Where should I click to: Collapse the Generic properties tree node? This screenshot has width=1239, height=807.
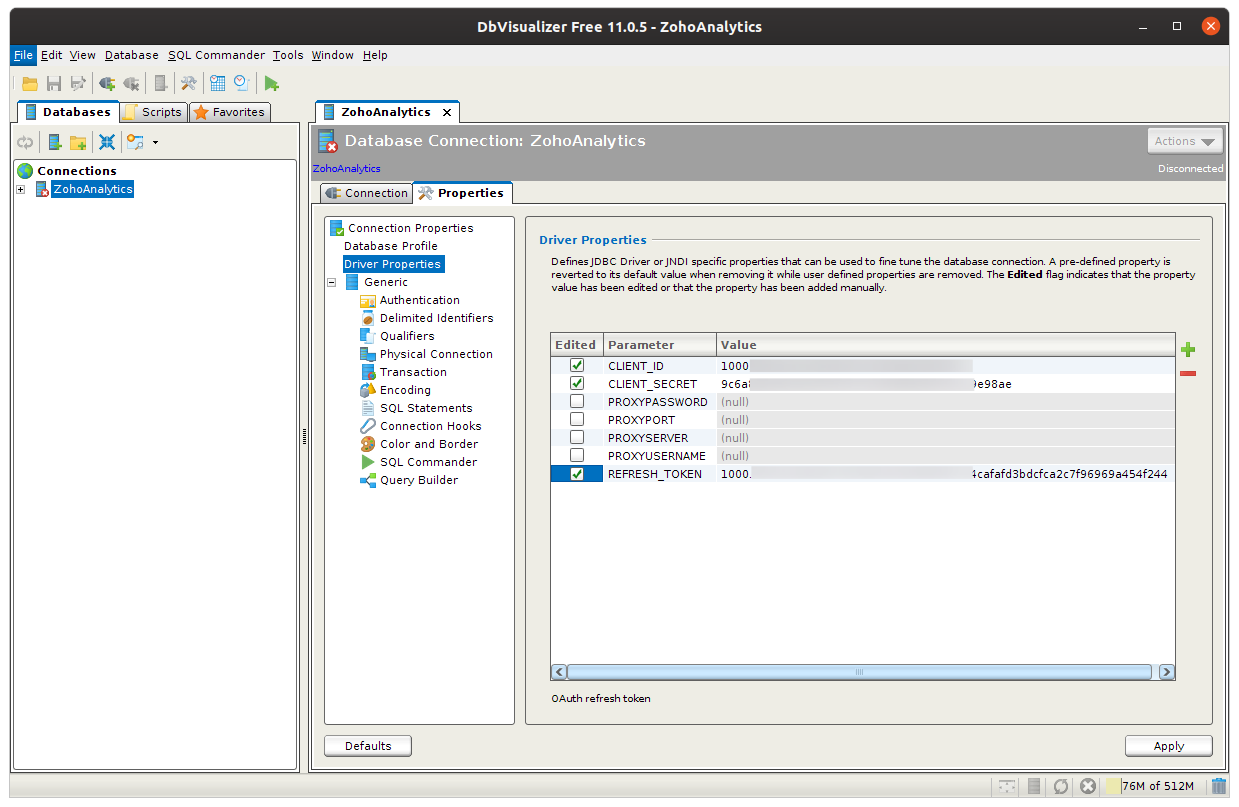(332, 282)
